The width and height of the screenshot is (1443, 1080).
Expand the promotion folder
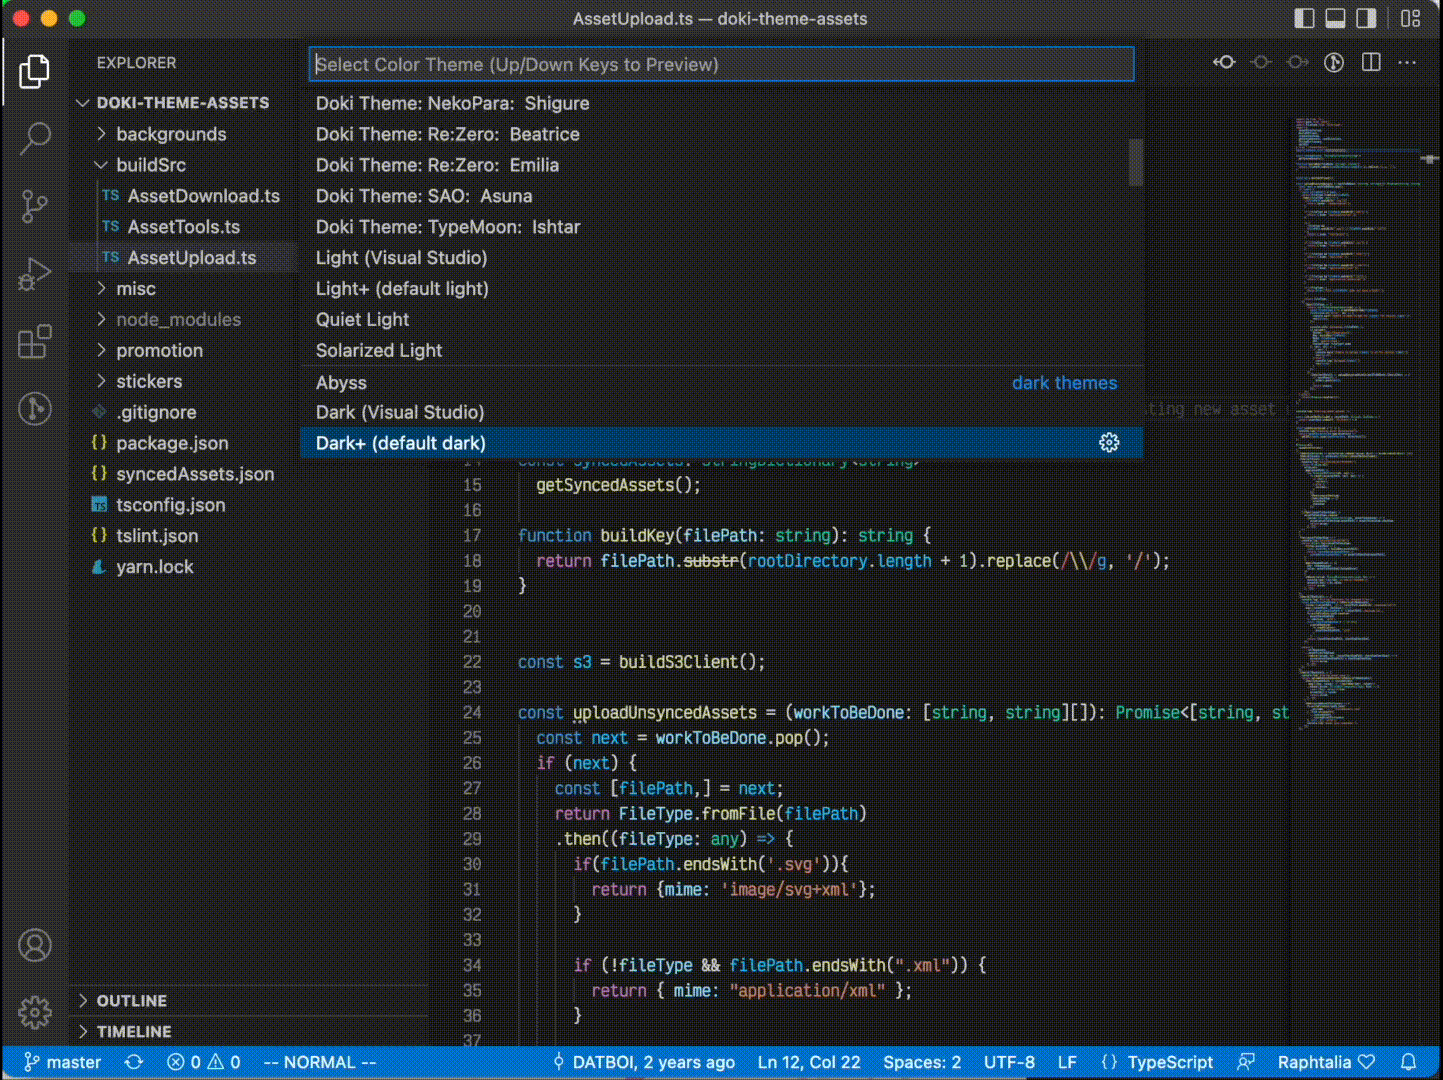[159, 351]
